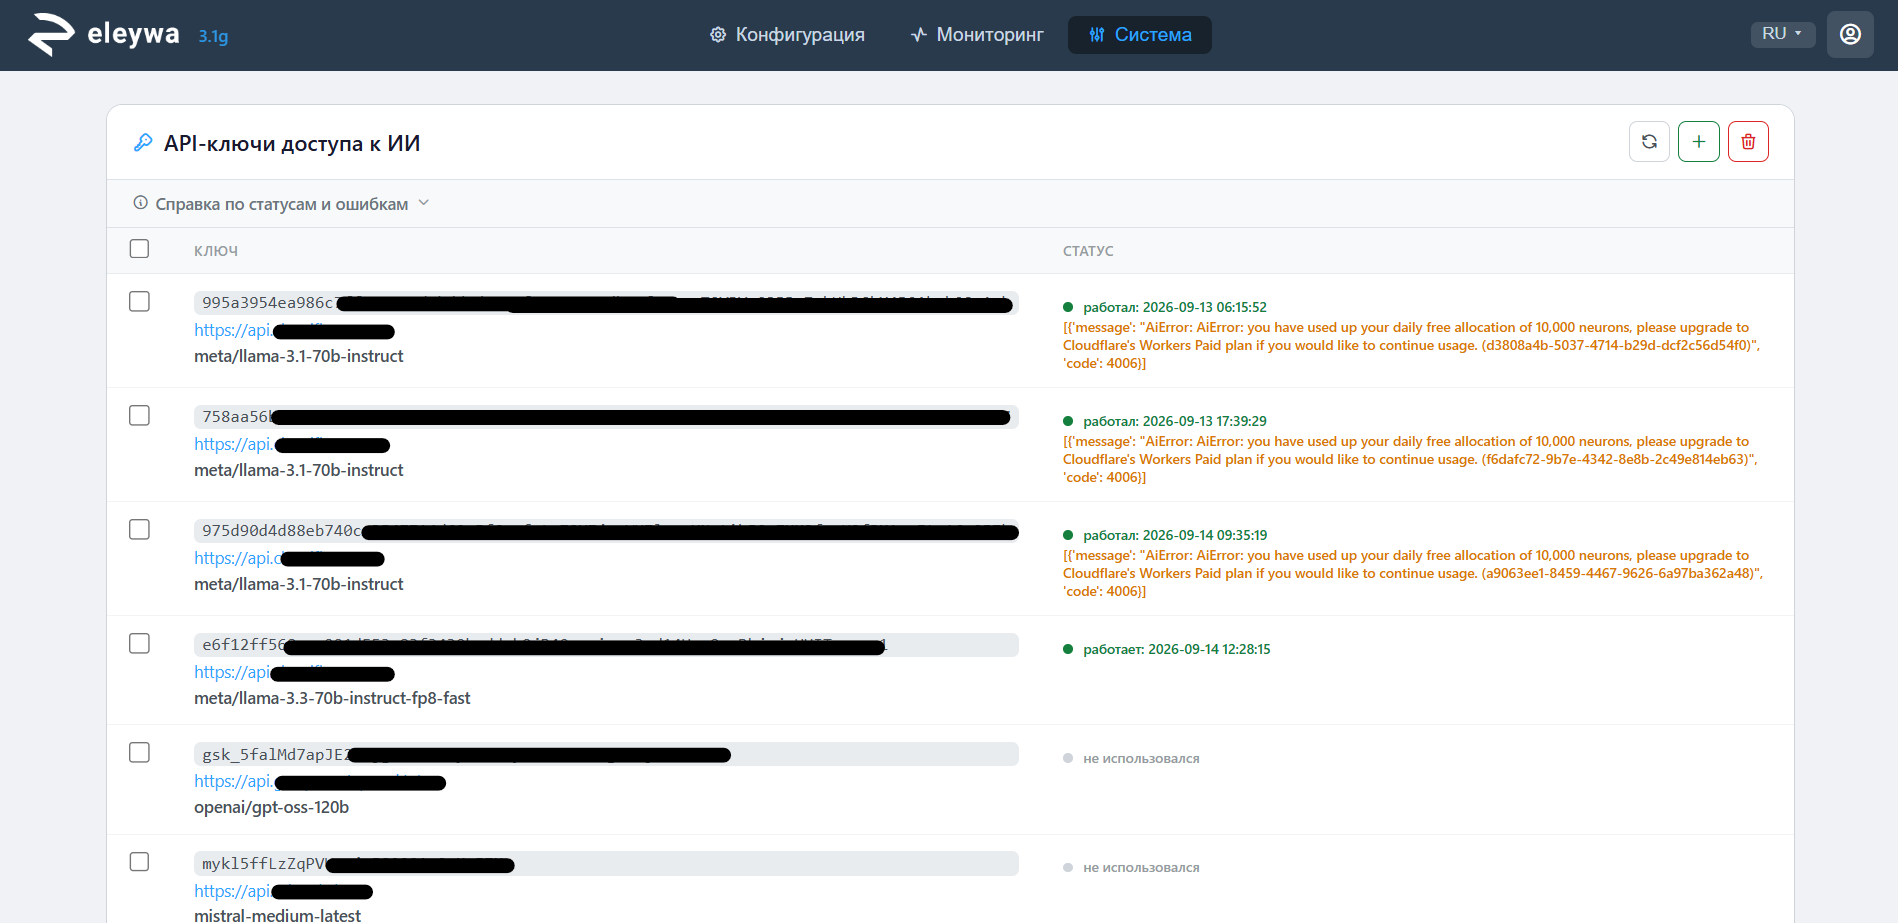Delete selected API keys
Screen dimensions: 1898x923
tap(1748, 142)
